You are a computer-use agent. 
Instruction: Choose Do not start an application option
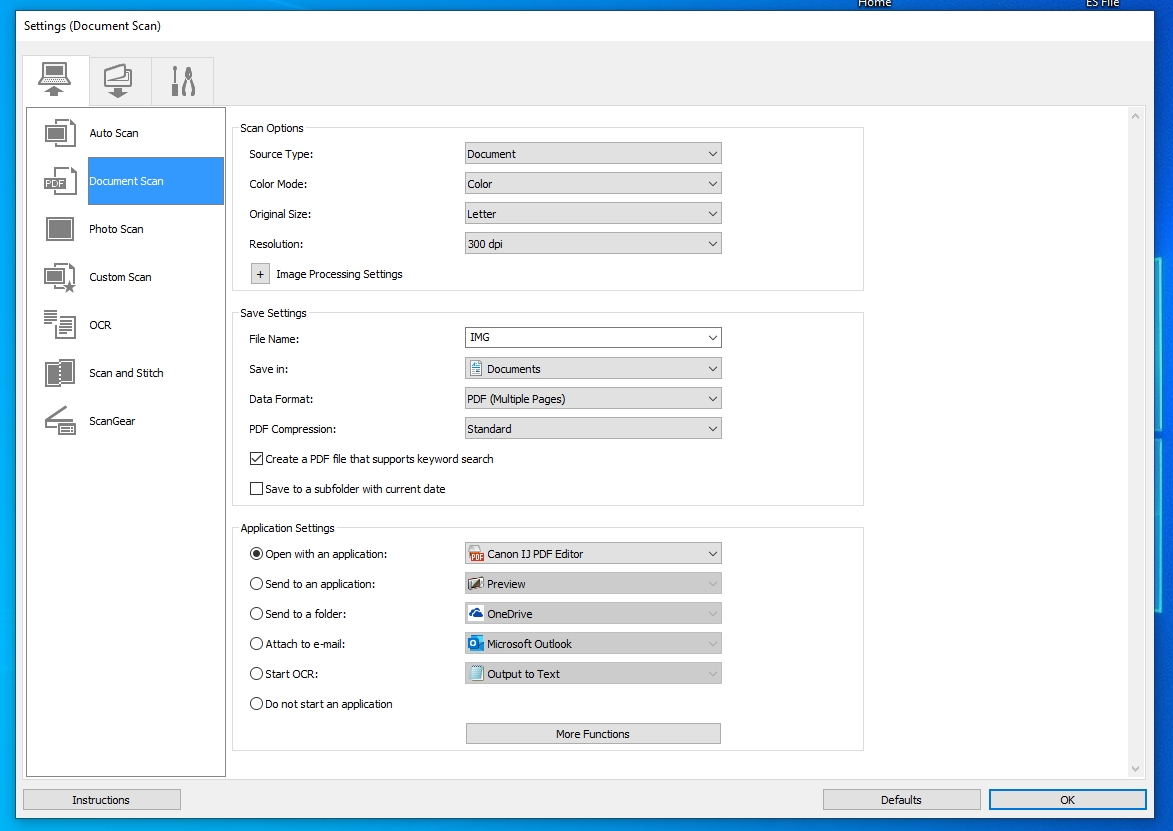[257, 704]
